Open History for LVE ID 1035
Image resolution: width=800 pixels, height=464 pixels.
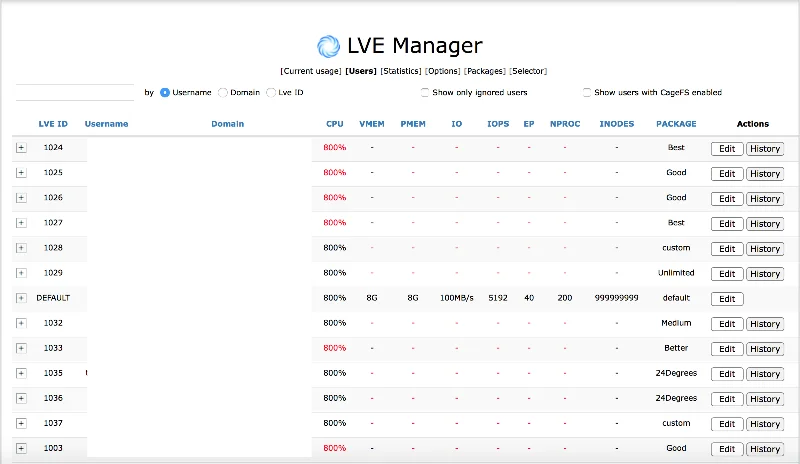765,374
